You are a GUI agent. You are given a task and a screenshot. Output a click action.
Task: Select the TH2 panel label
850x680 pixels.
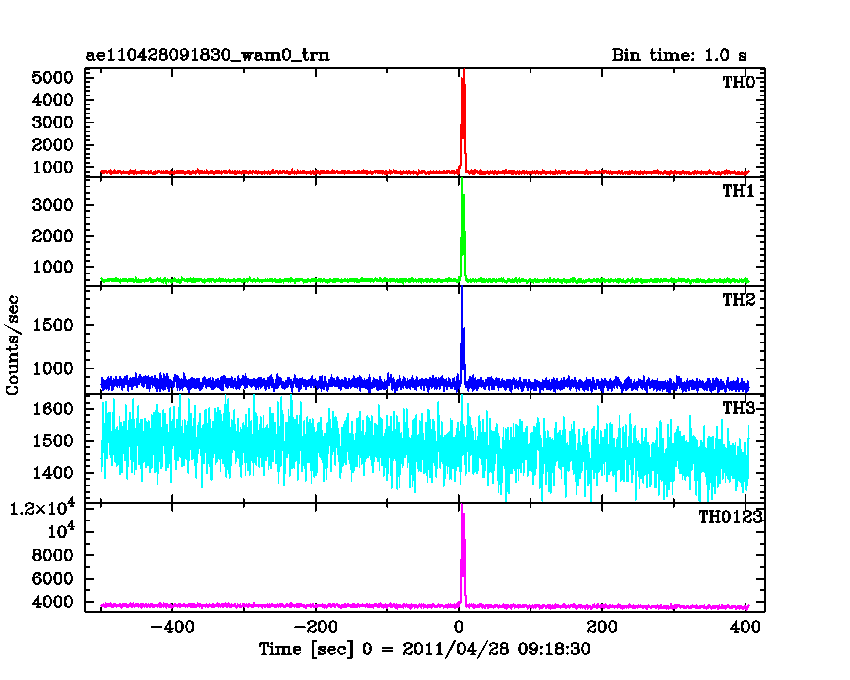point(738,300)
